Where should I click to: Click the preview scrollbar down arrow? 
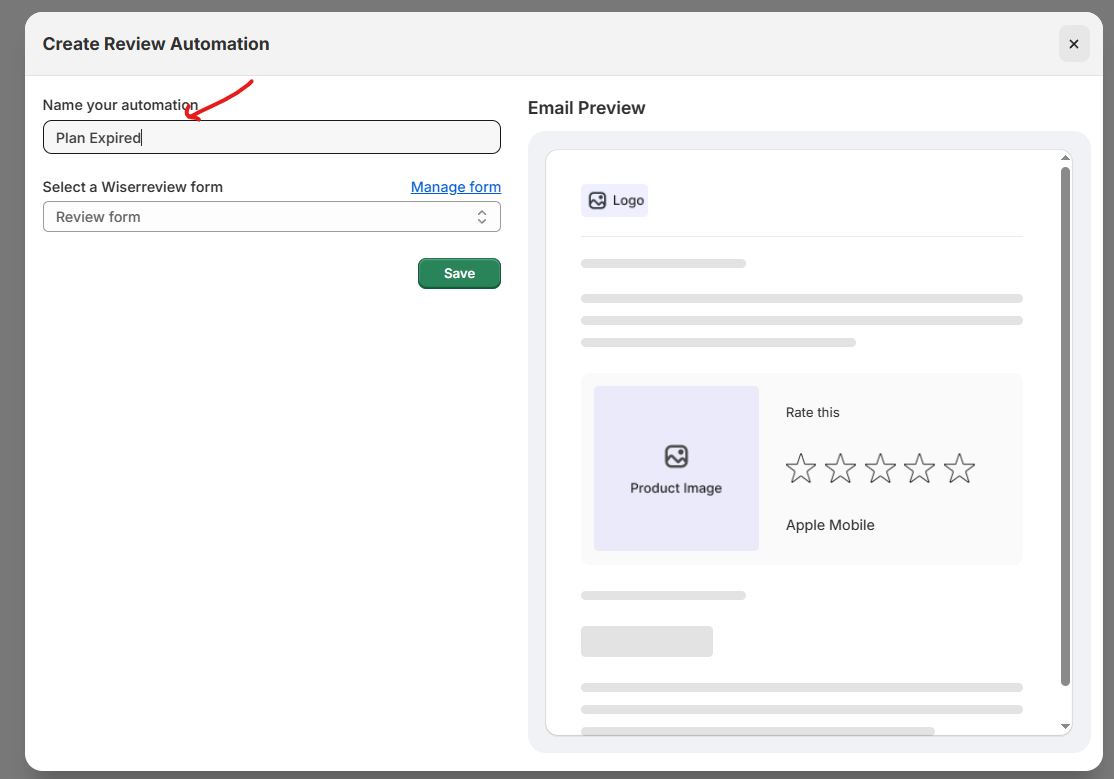click(x=1065, y=726)
